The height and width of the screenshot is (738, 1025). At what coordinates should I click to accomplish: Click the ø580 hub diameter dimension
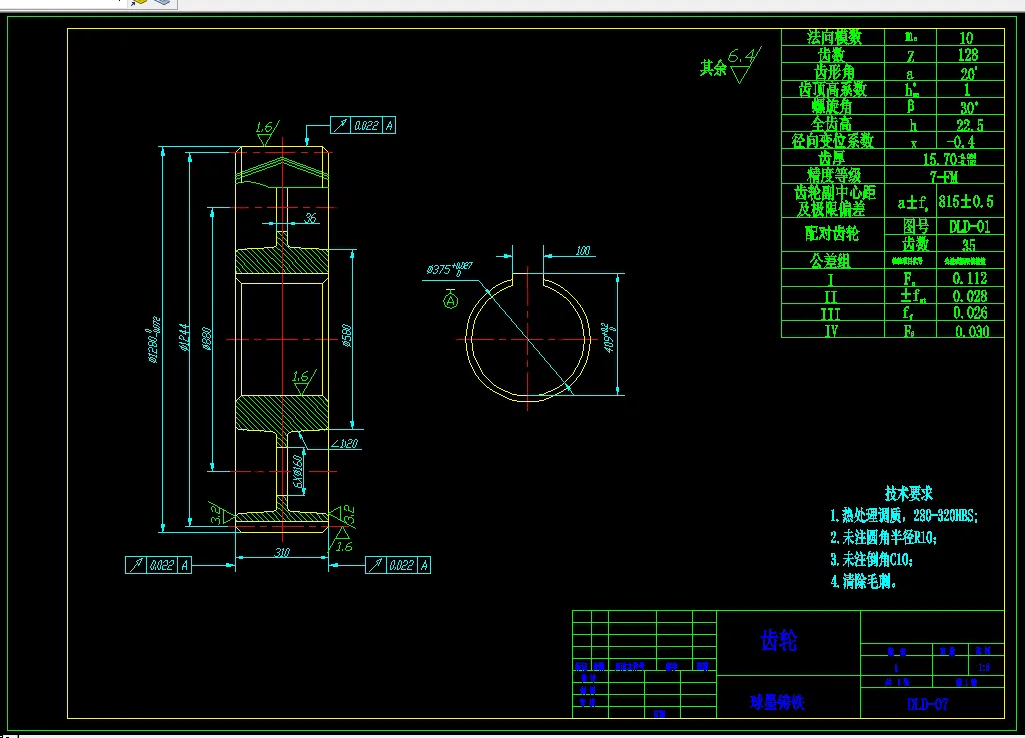tap(347, 335)
